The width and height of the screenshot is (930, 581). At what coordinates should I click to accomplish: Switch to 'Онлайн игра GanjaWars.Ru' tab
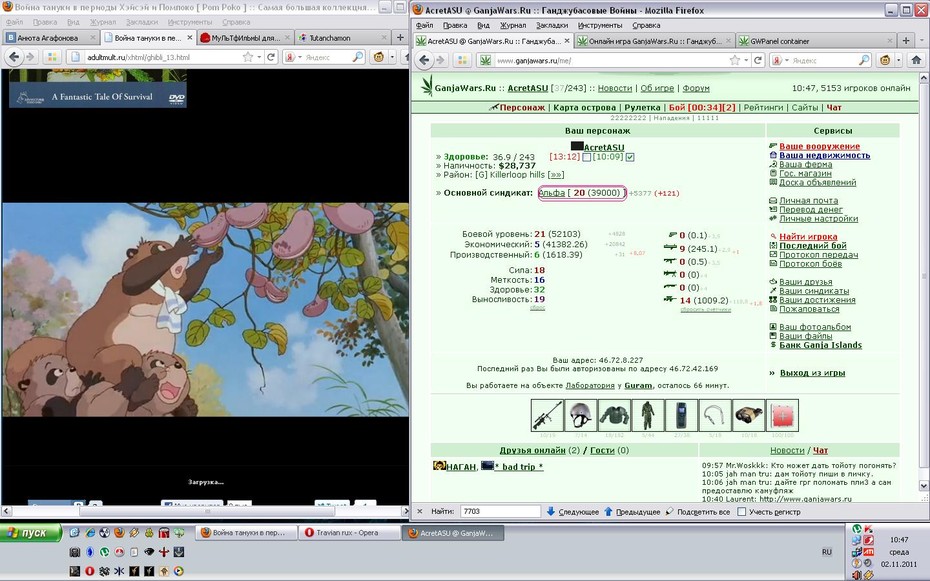coord(654,41)
